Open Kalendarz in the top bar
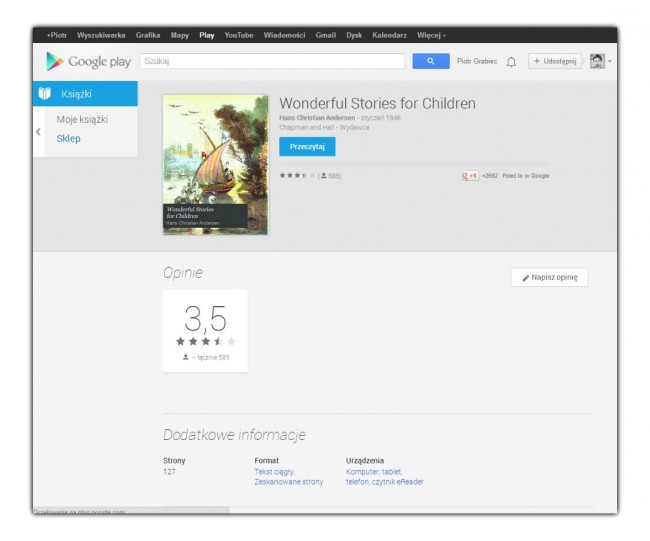The height and width of the screenshot is (541, 650). (389, 35)
